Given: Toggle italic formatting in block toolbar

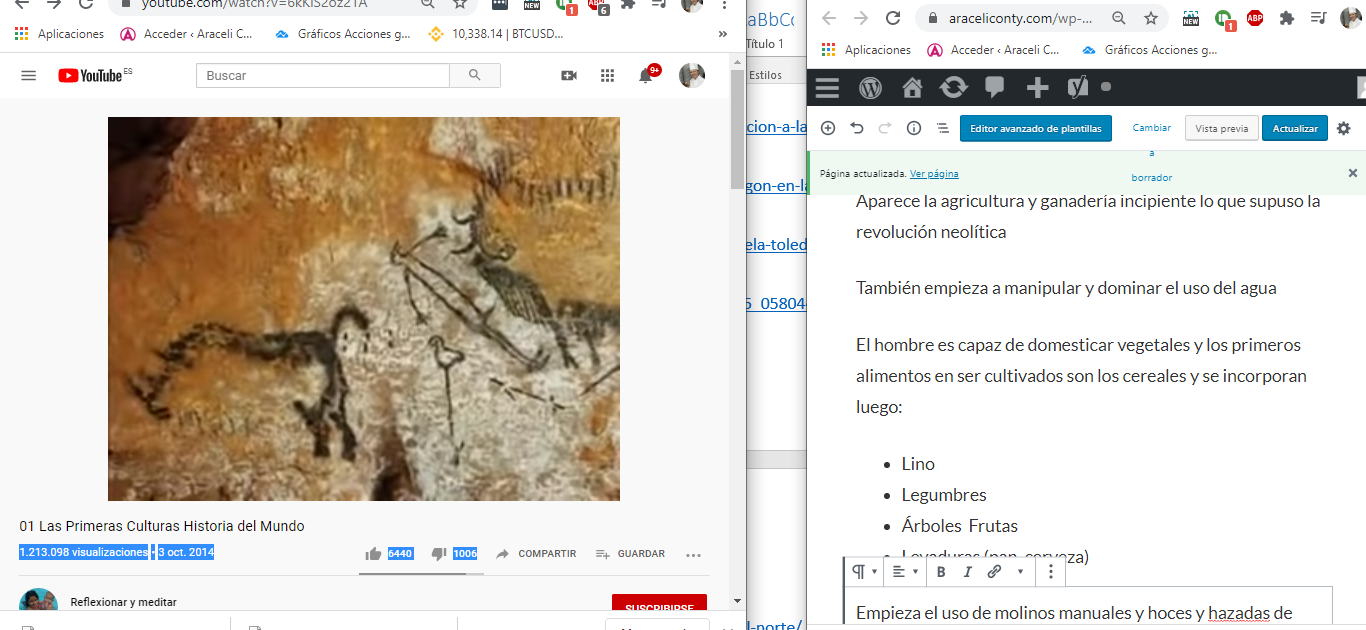Looking at the screenshot, I should [x=967, y=572].
